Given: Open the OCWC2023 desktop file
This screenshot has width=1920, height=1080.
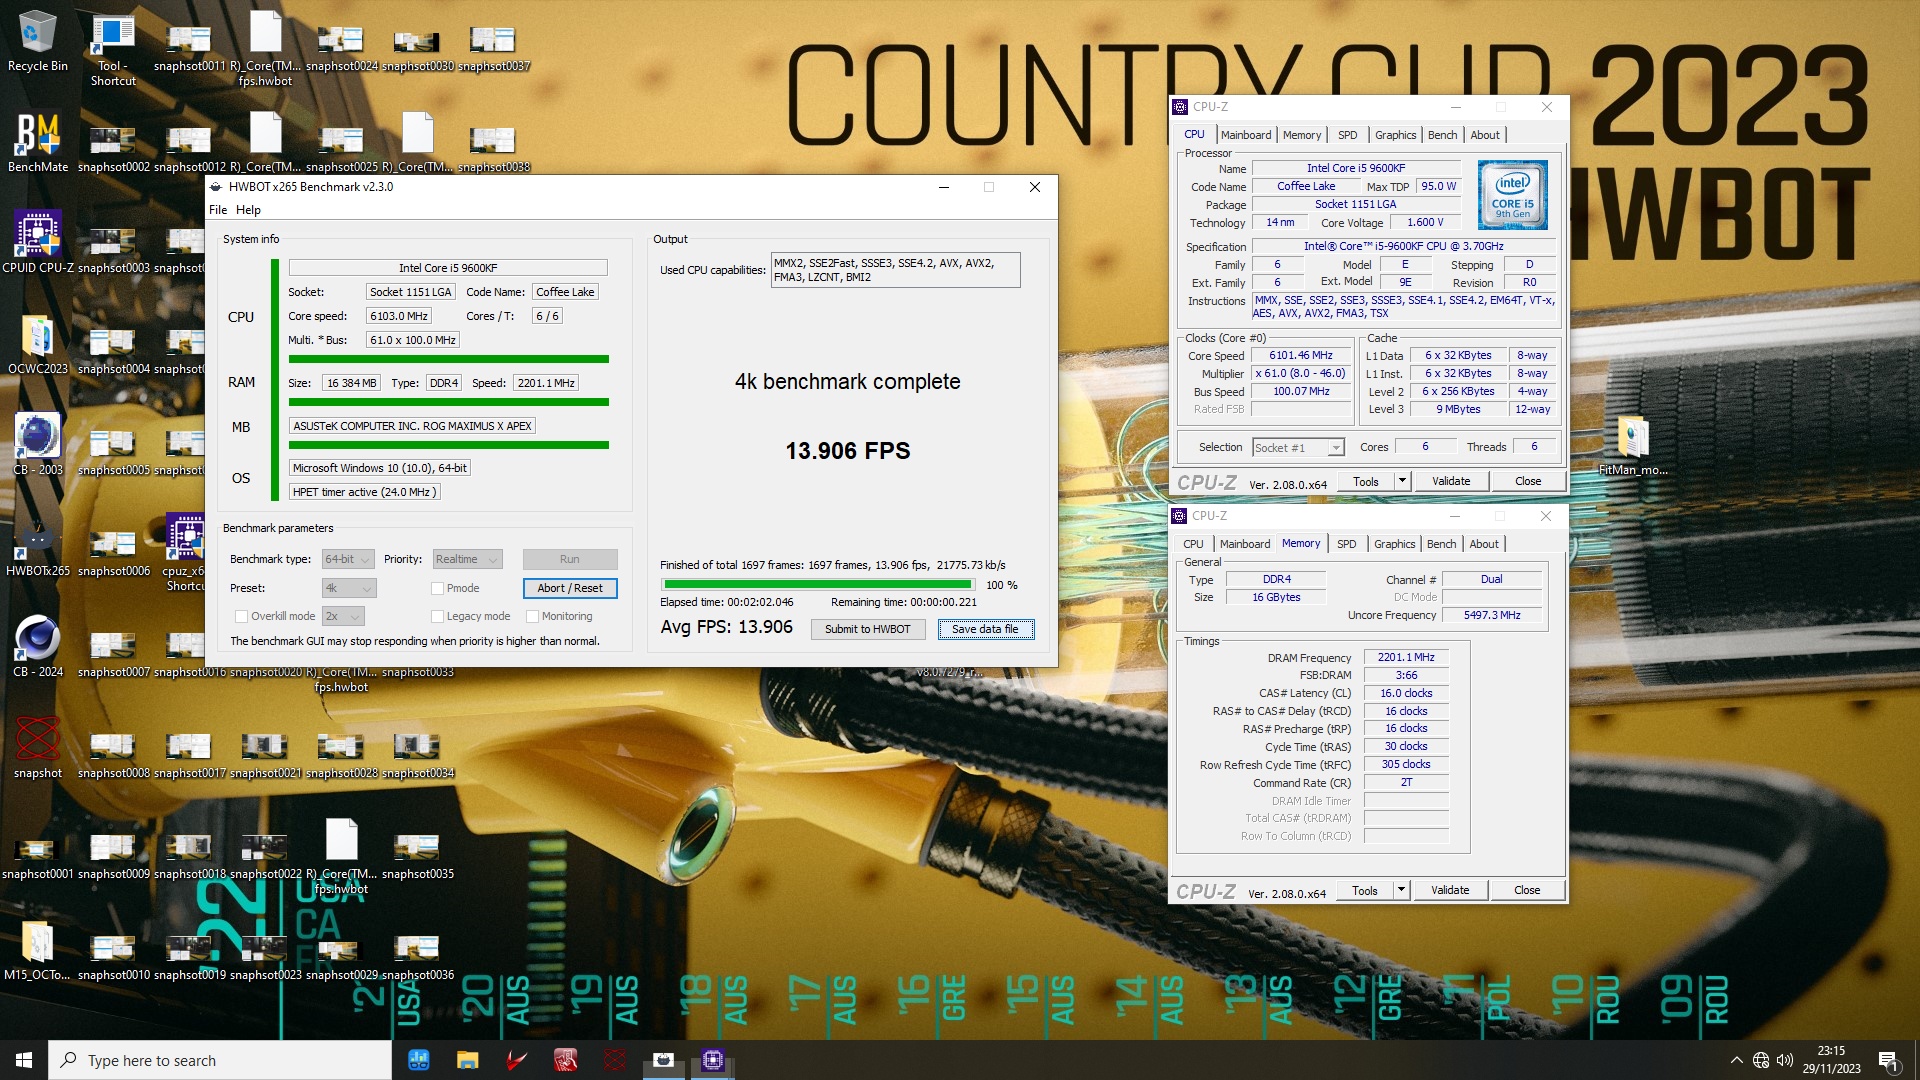Looking at the screenshot, I should click(38, 344).
